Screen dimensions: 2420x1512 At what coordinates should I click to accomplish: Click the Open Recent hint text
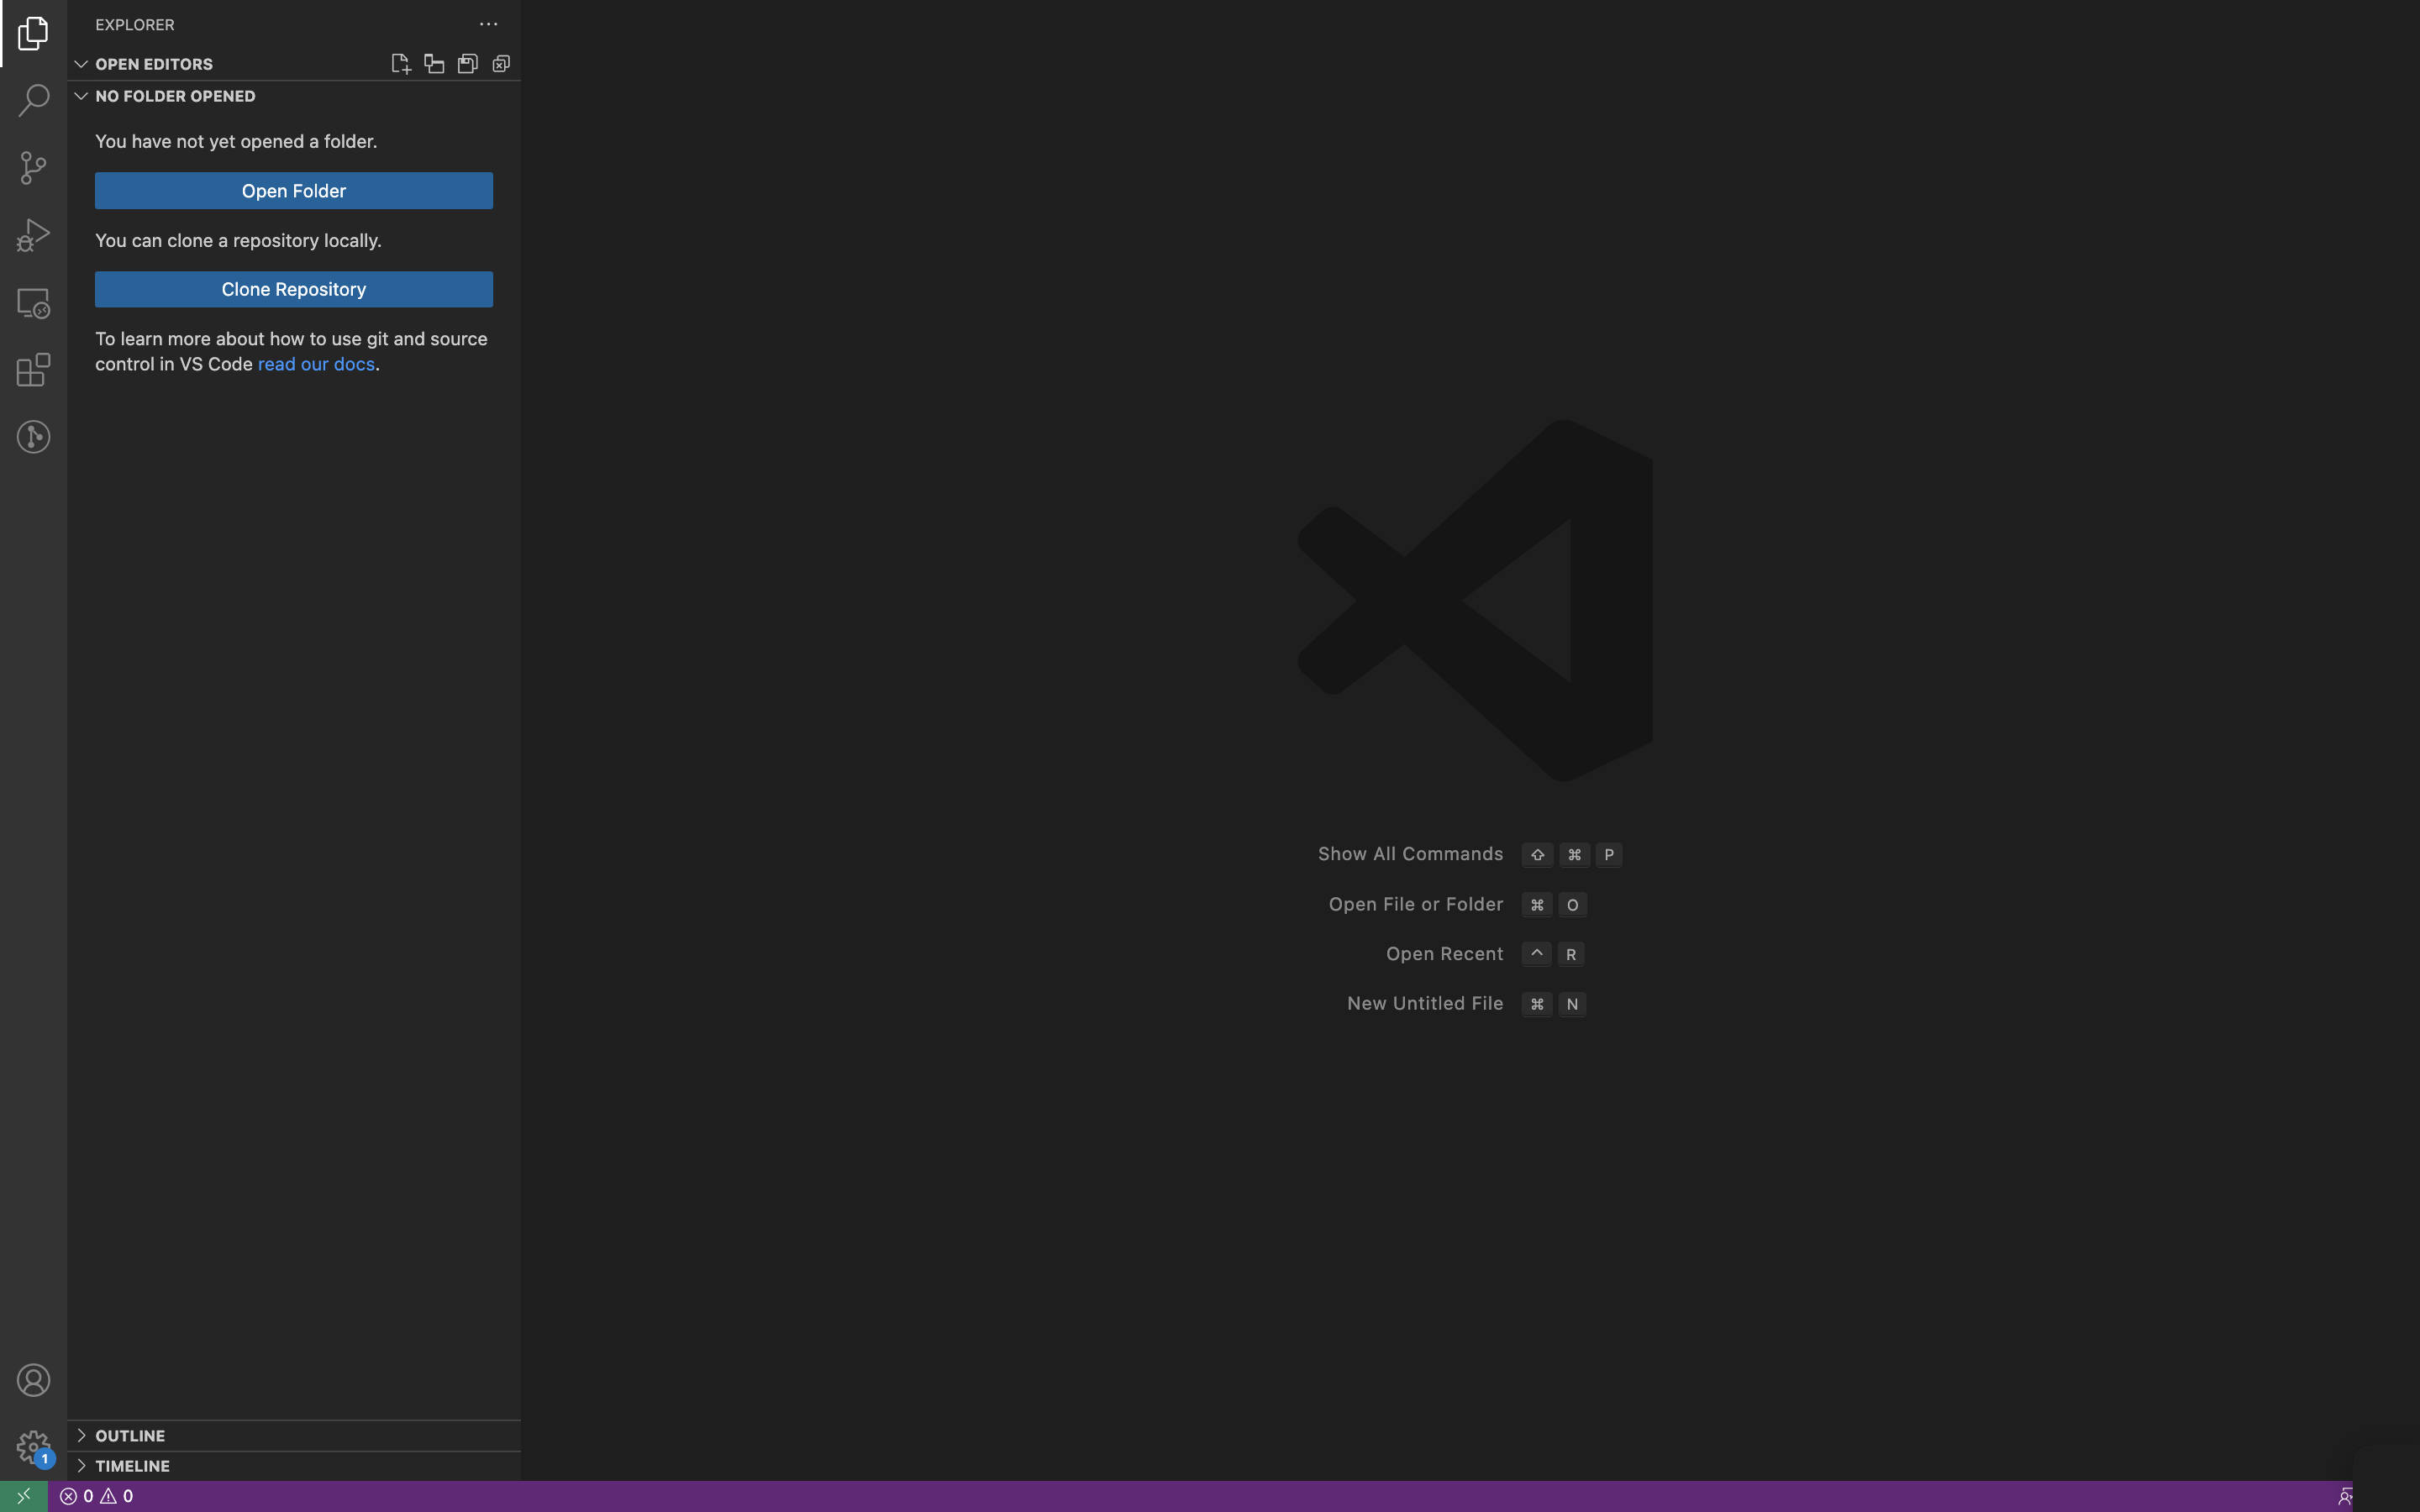(x=1444, y=954)
